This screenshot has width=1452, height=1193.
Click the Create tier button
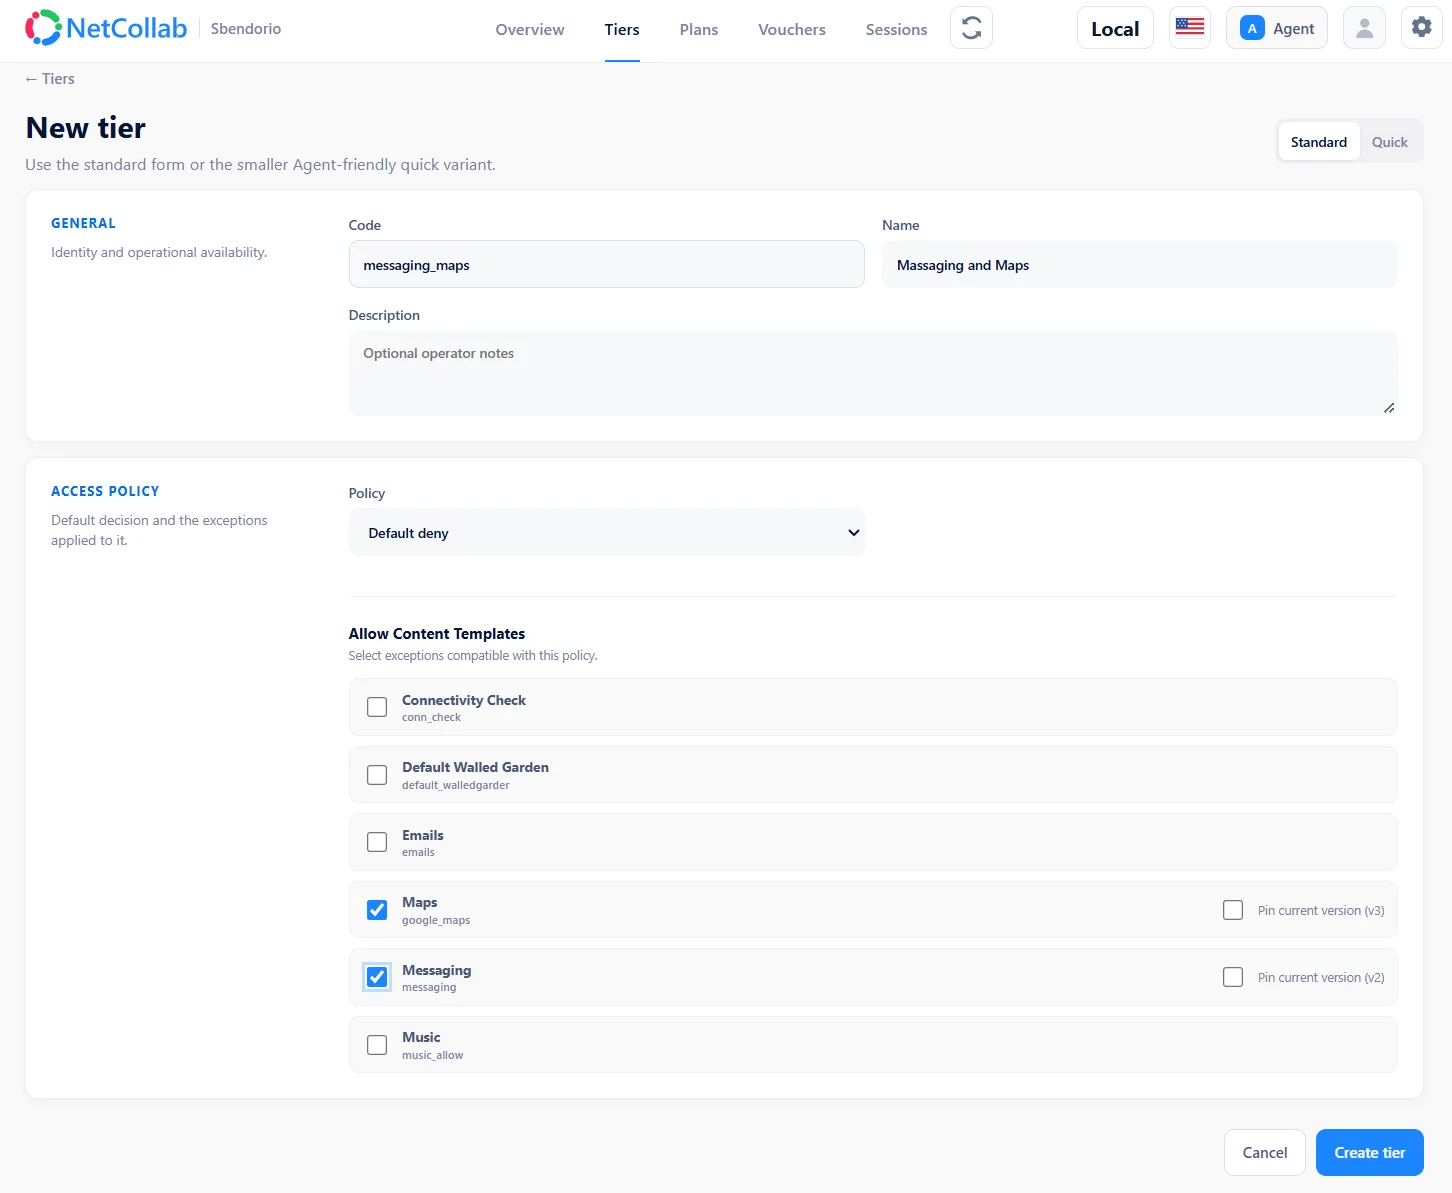(1370, 1153)
